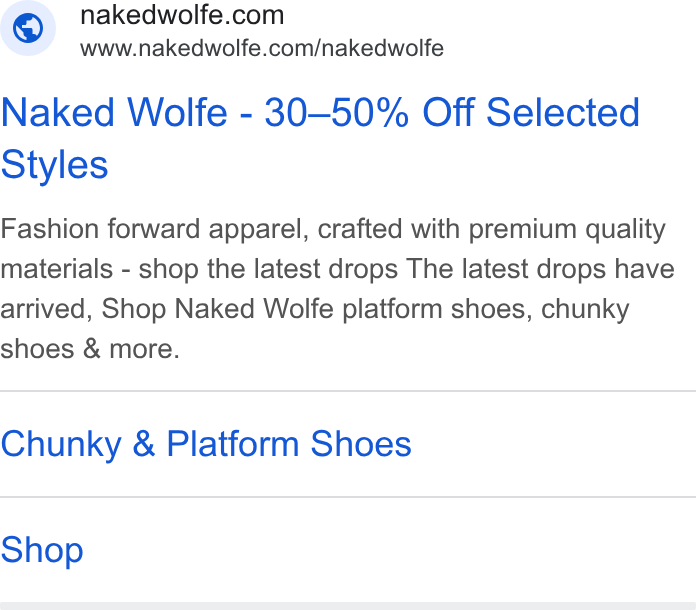Screen dimensions: 696x610
Task: Click "arrived, Shop Naked Wolfe" snippet line
Action: pyautogui.click(x=167, y=309)
